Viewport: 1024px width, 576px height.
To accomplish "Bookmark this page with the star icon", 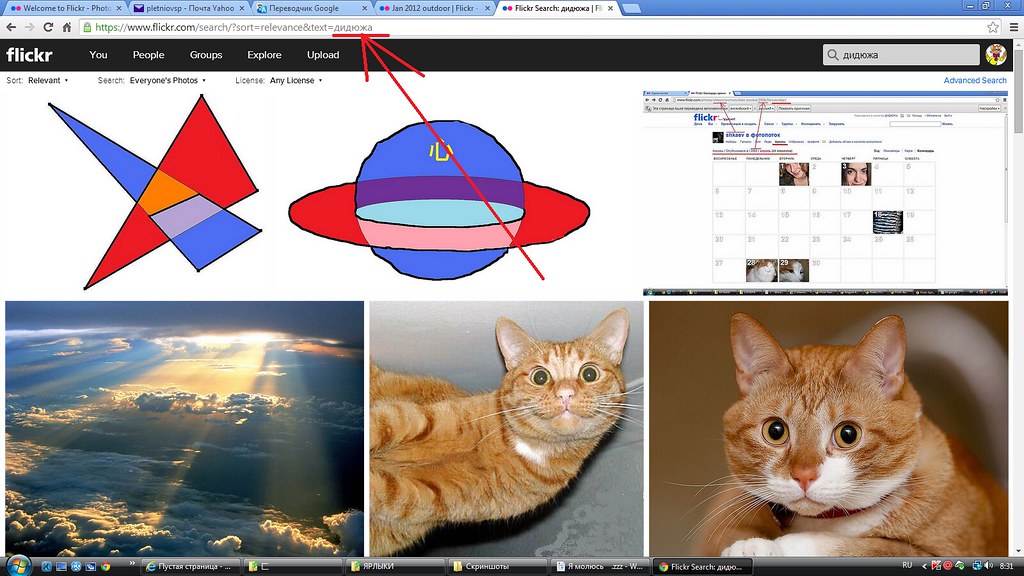I will click(993, 28).
